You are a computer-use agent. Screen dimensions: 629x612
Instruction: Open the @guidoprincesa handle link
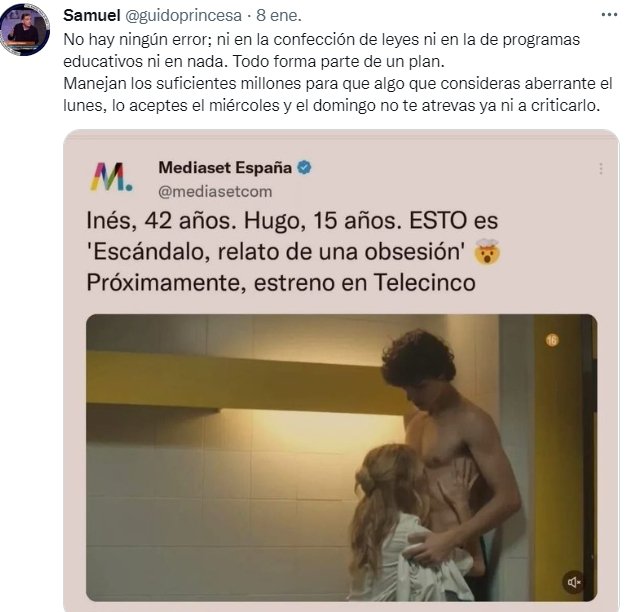[184, 16]
